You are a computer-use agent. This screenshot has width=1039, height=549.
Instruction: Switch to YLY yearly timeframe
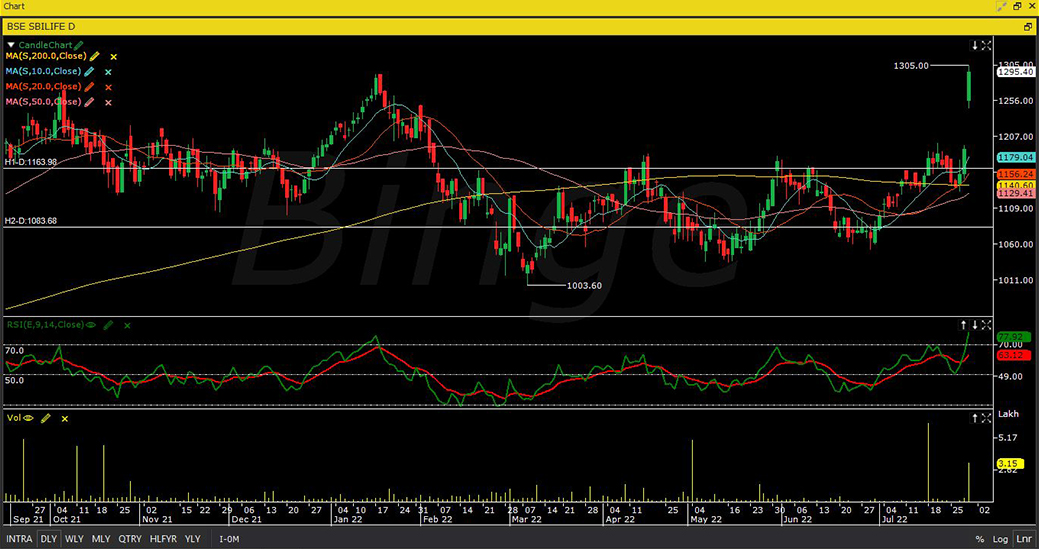point(192,539)
